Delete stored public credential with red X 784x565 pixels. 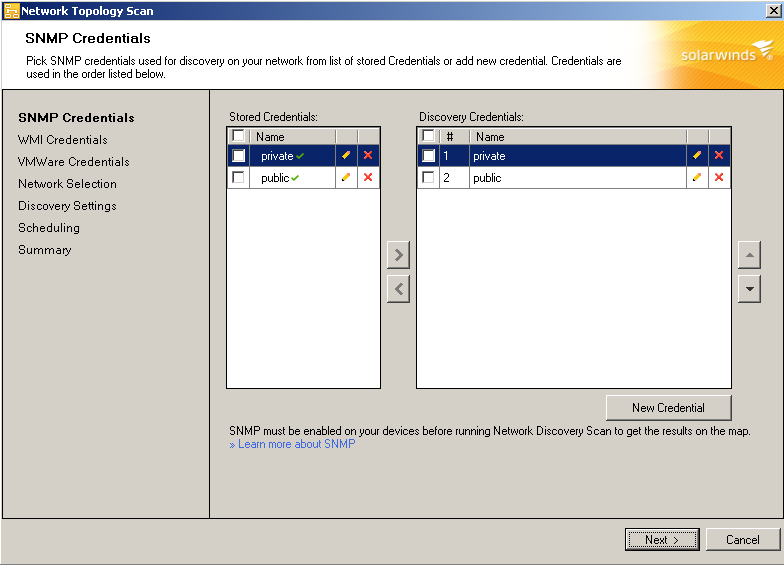pos(368,178)
